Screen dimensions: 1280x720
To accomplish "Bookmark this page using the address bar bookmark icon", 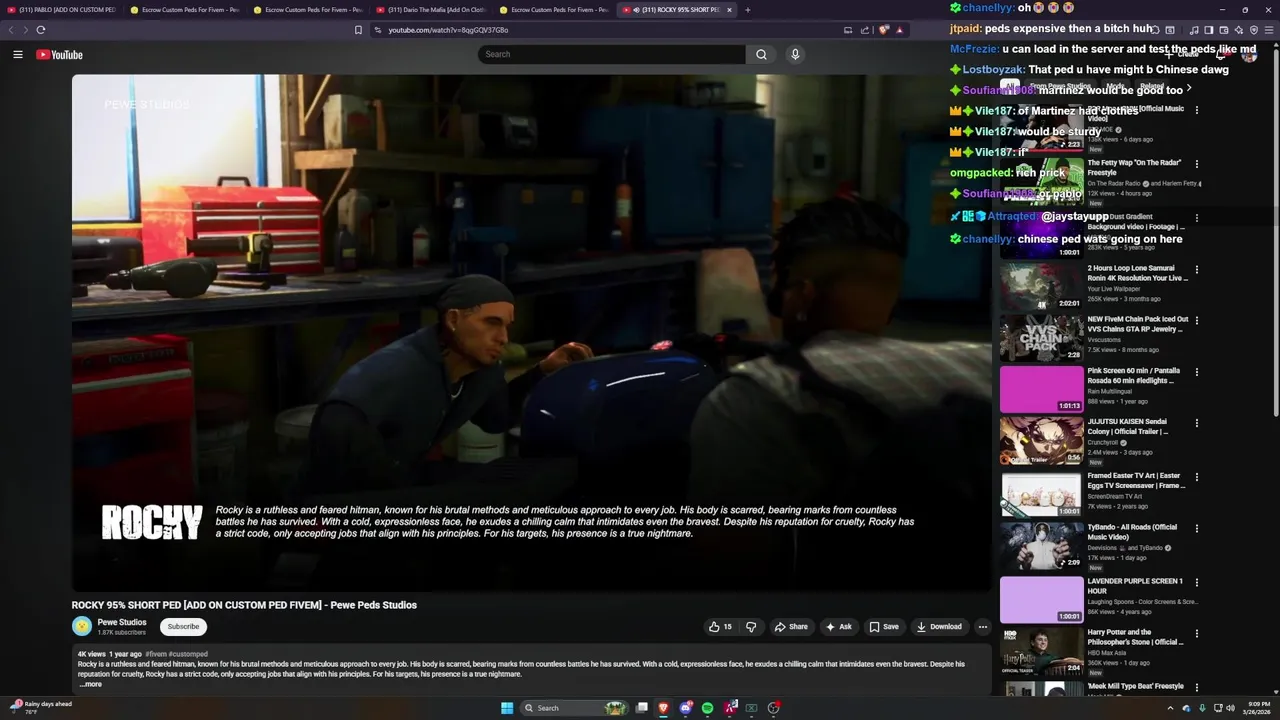I will click(358, 30).
